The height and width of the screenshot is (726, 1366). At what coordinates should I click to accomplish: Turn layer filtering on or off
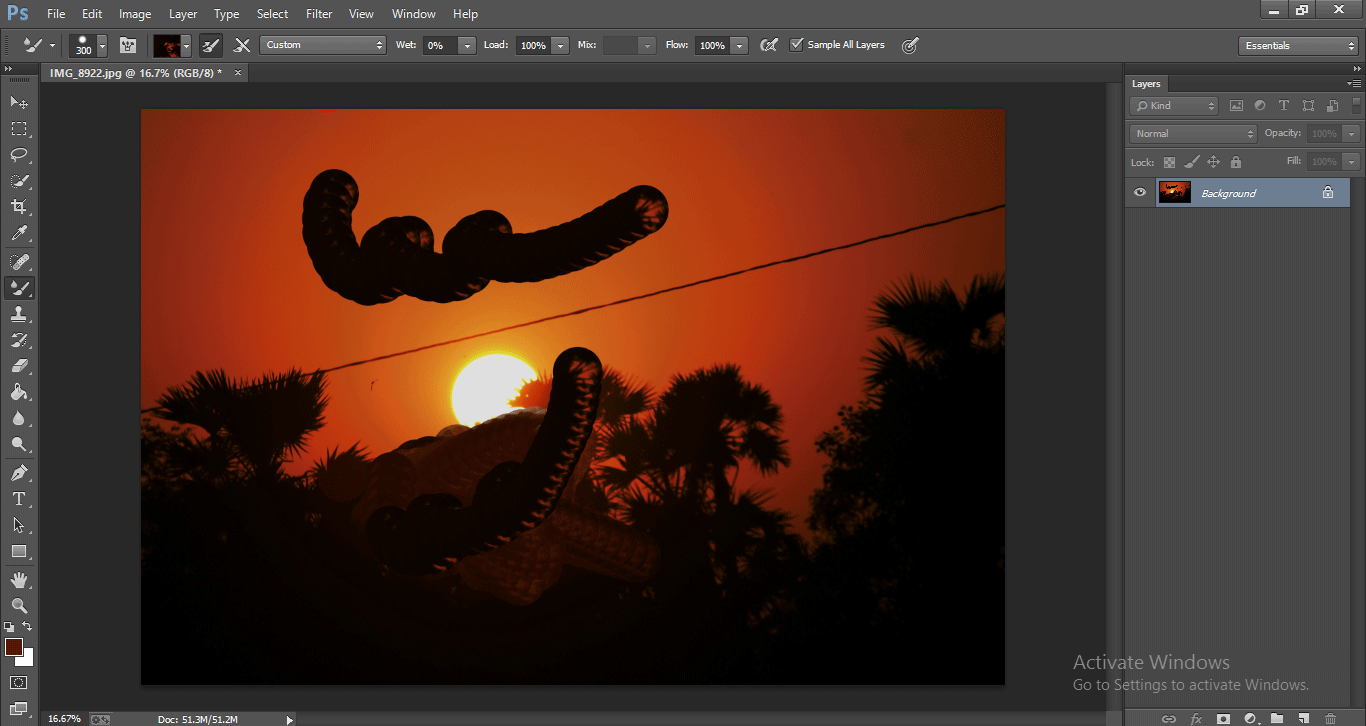(1357, 105)
